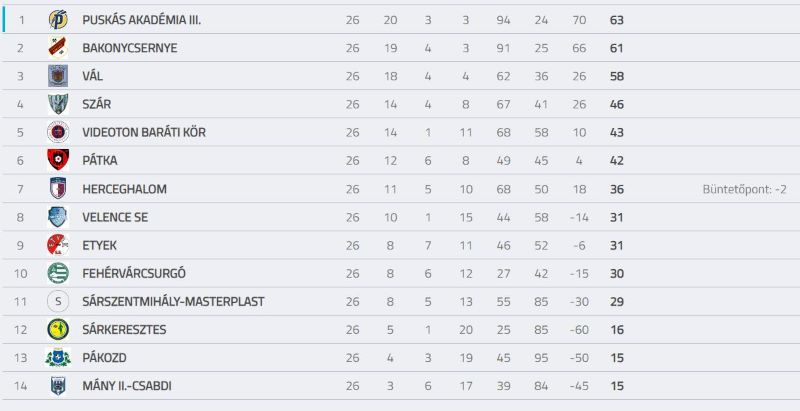This screenshot has width=800, height=411.
Task: Select the Vál club crest icon
Action: pos(58,76)
